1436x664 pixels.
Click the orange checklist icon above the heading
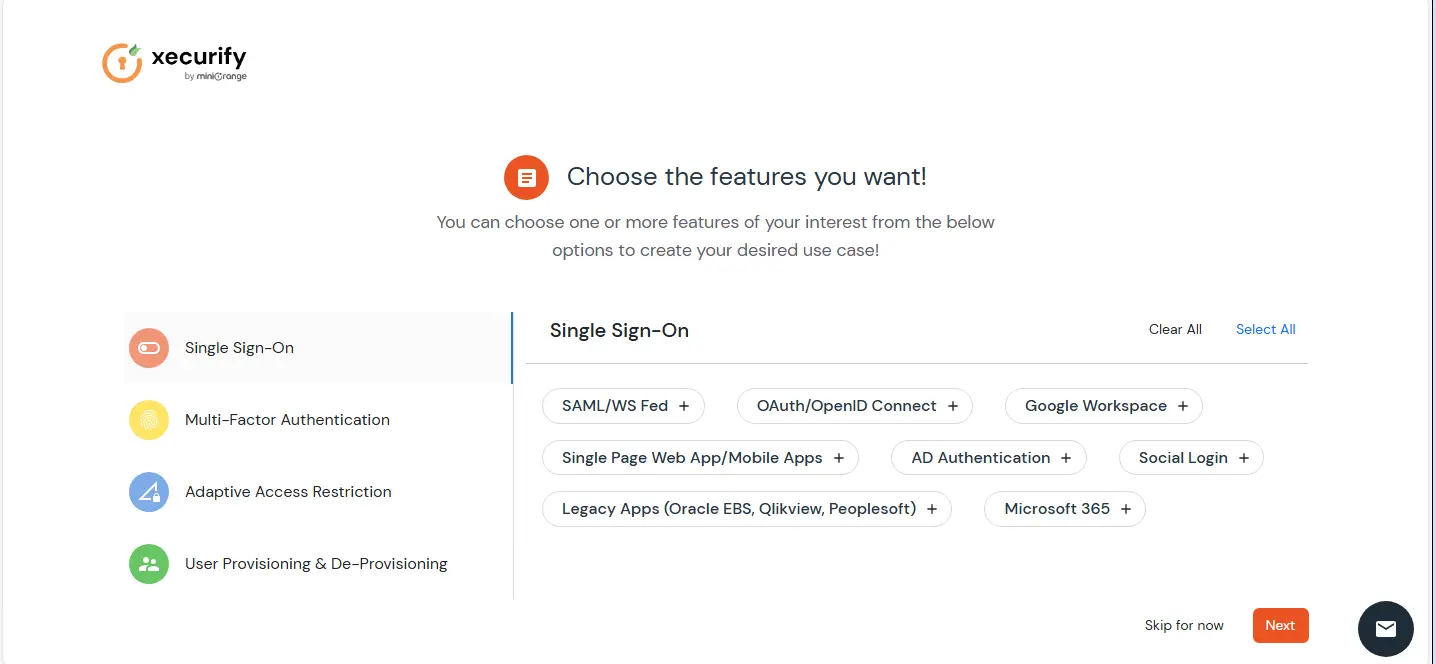526,177
